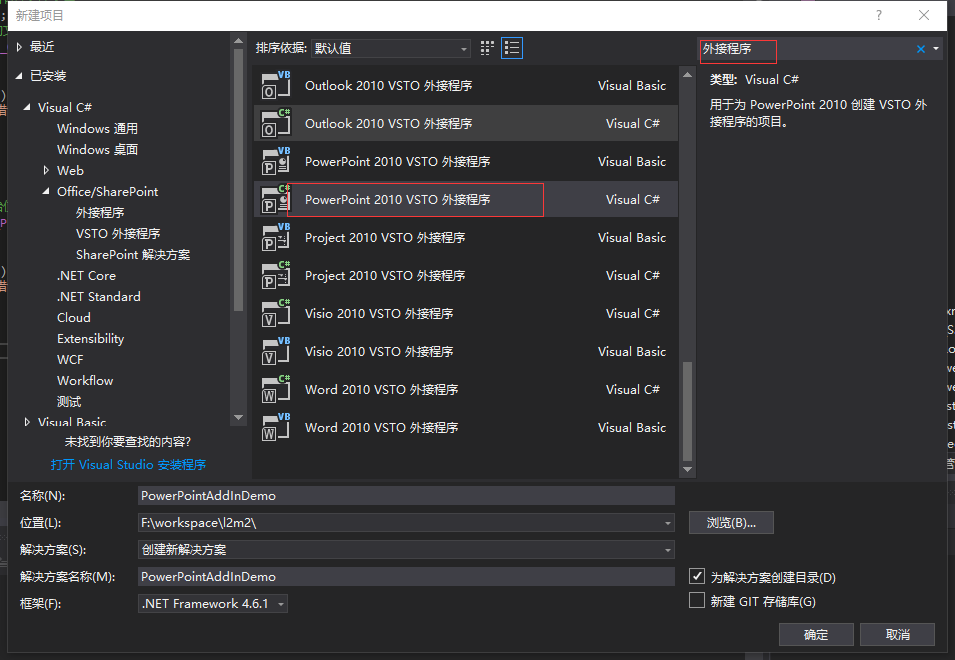The height and width of the screenshot is (660, 955).
Task: Open Visual Studio 安装程序 link
Action: 128,465
